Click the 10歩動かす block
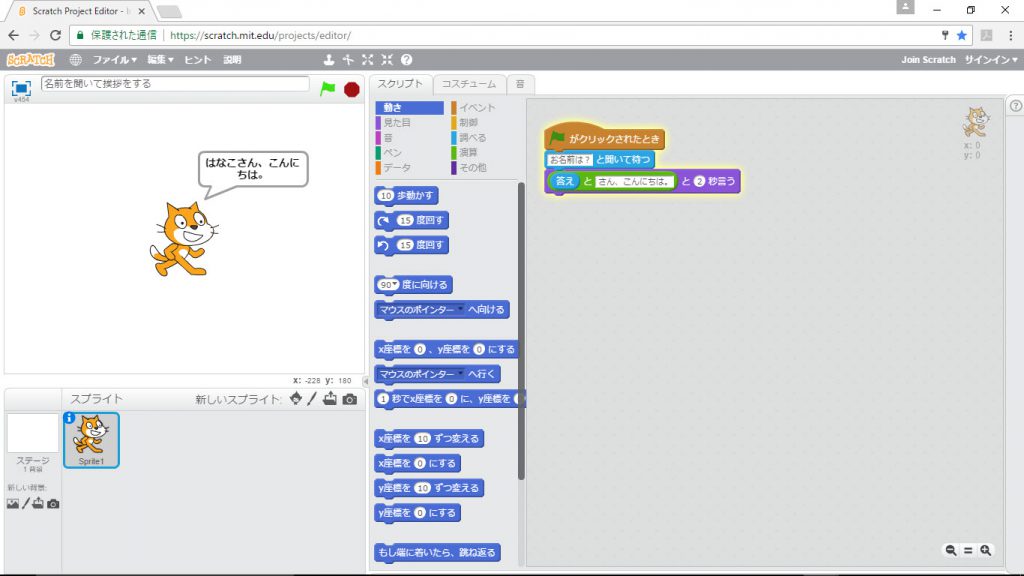 coord(406,195)
